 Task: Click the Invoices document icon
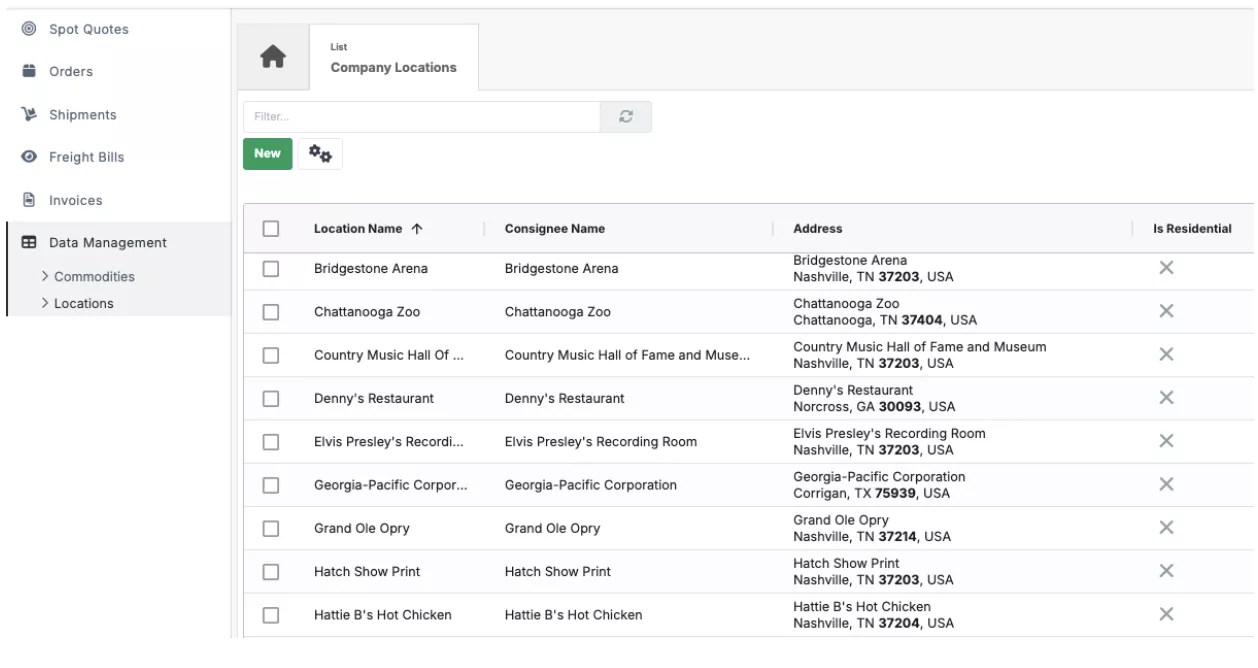29,200
